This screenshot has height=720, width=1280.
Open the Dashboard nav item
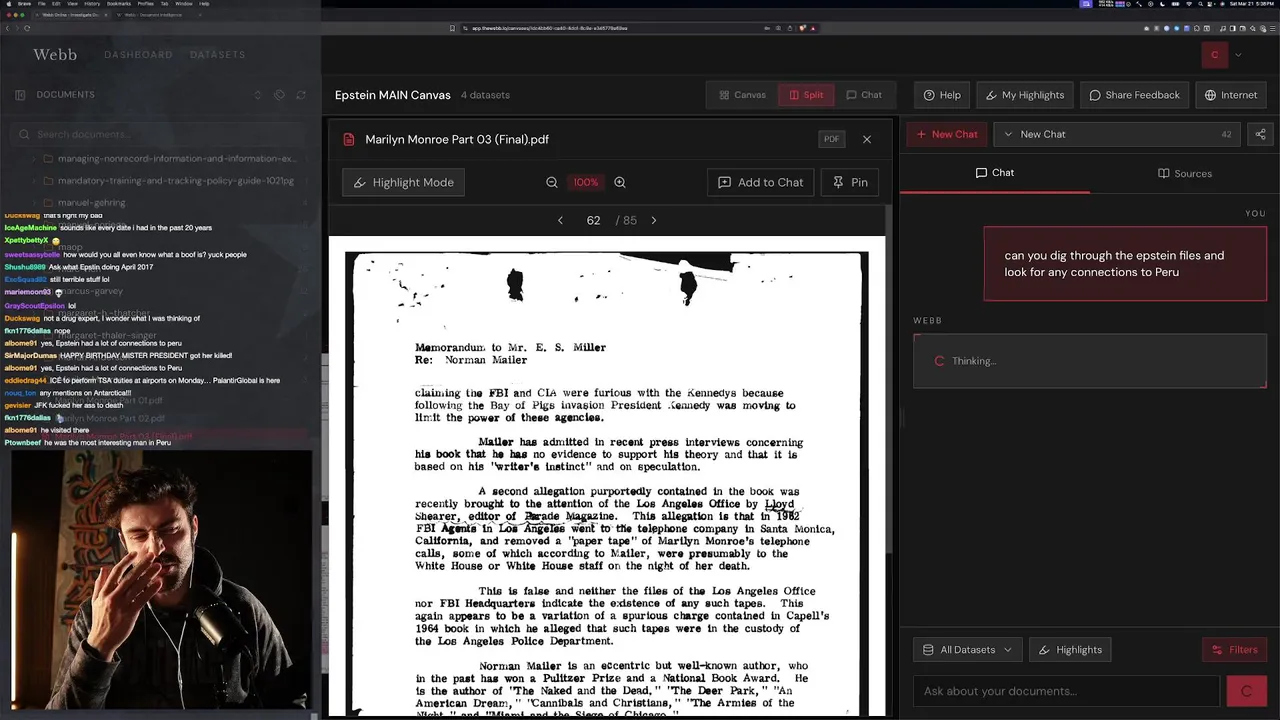click(138, 55)
